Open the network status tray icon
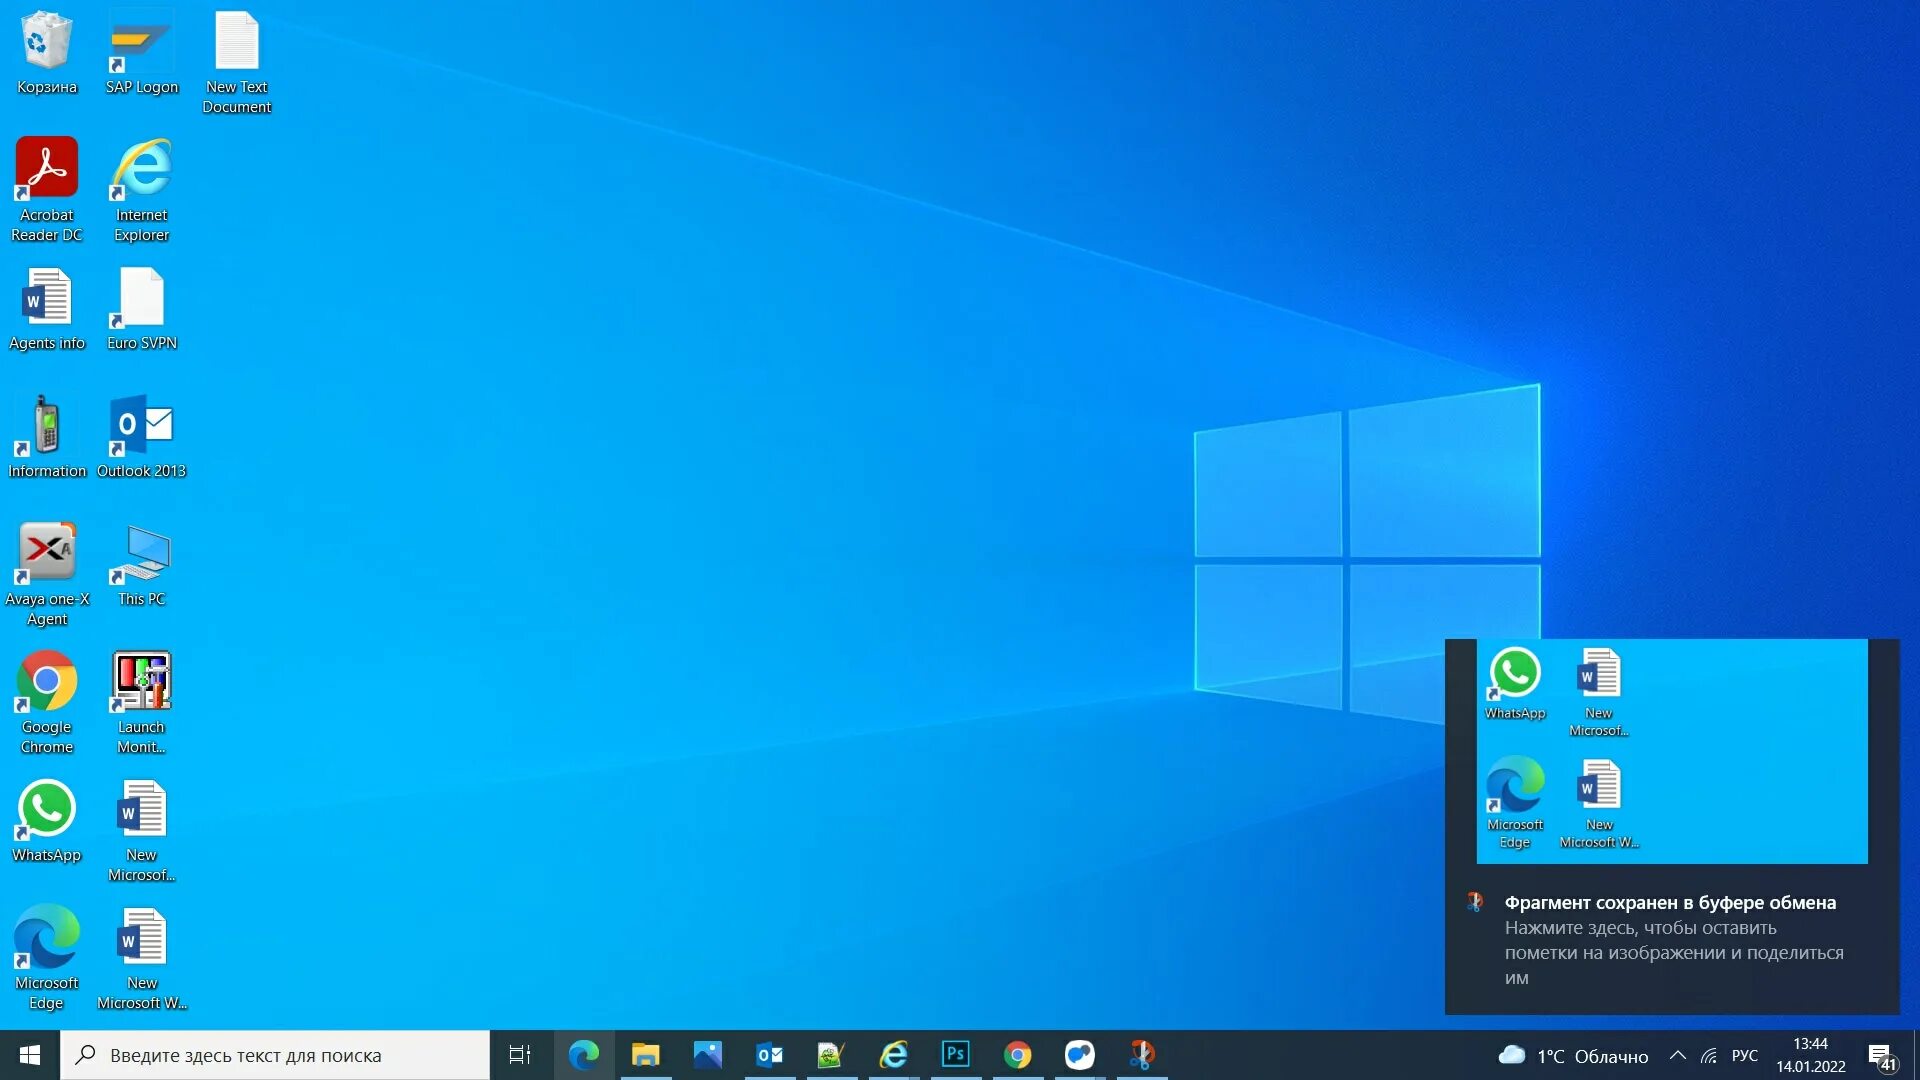This screenshot has width=1920, height=1080. [1709, 1055]
